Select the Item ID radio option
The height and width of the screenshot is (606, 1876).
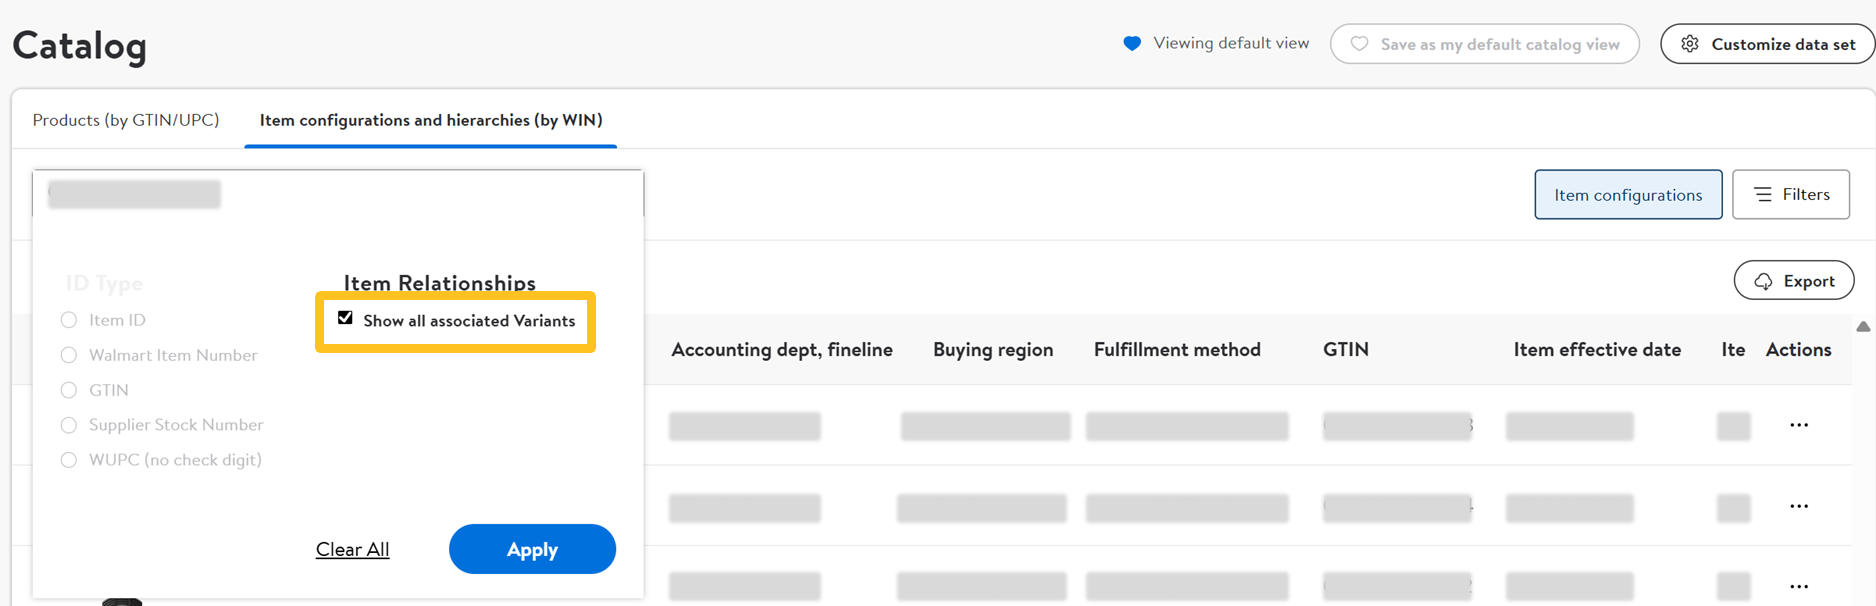coord(69,320)
